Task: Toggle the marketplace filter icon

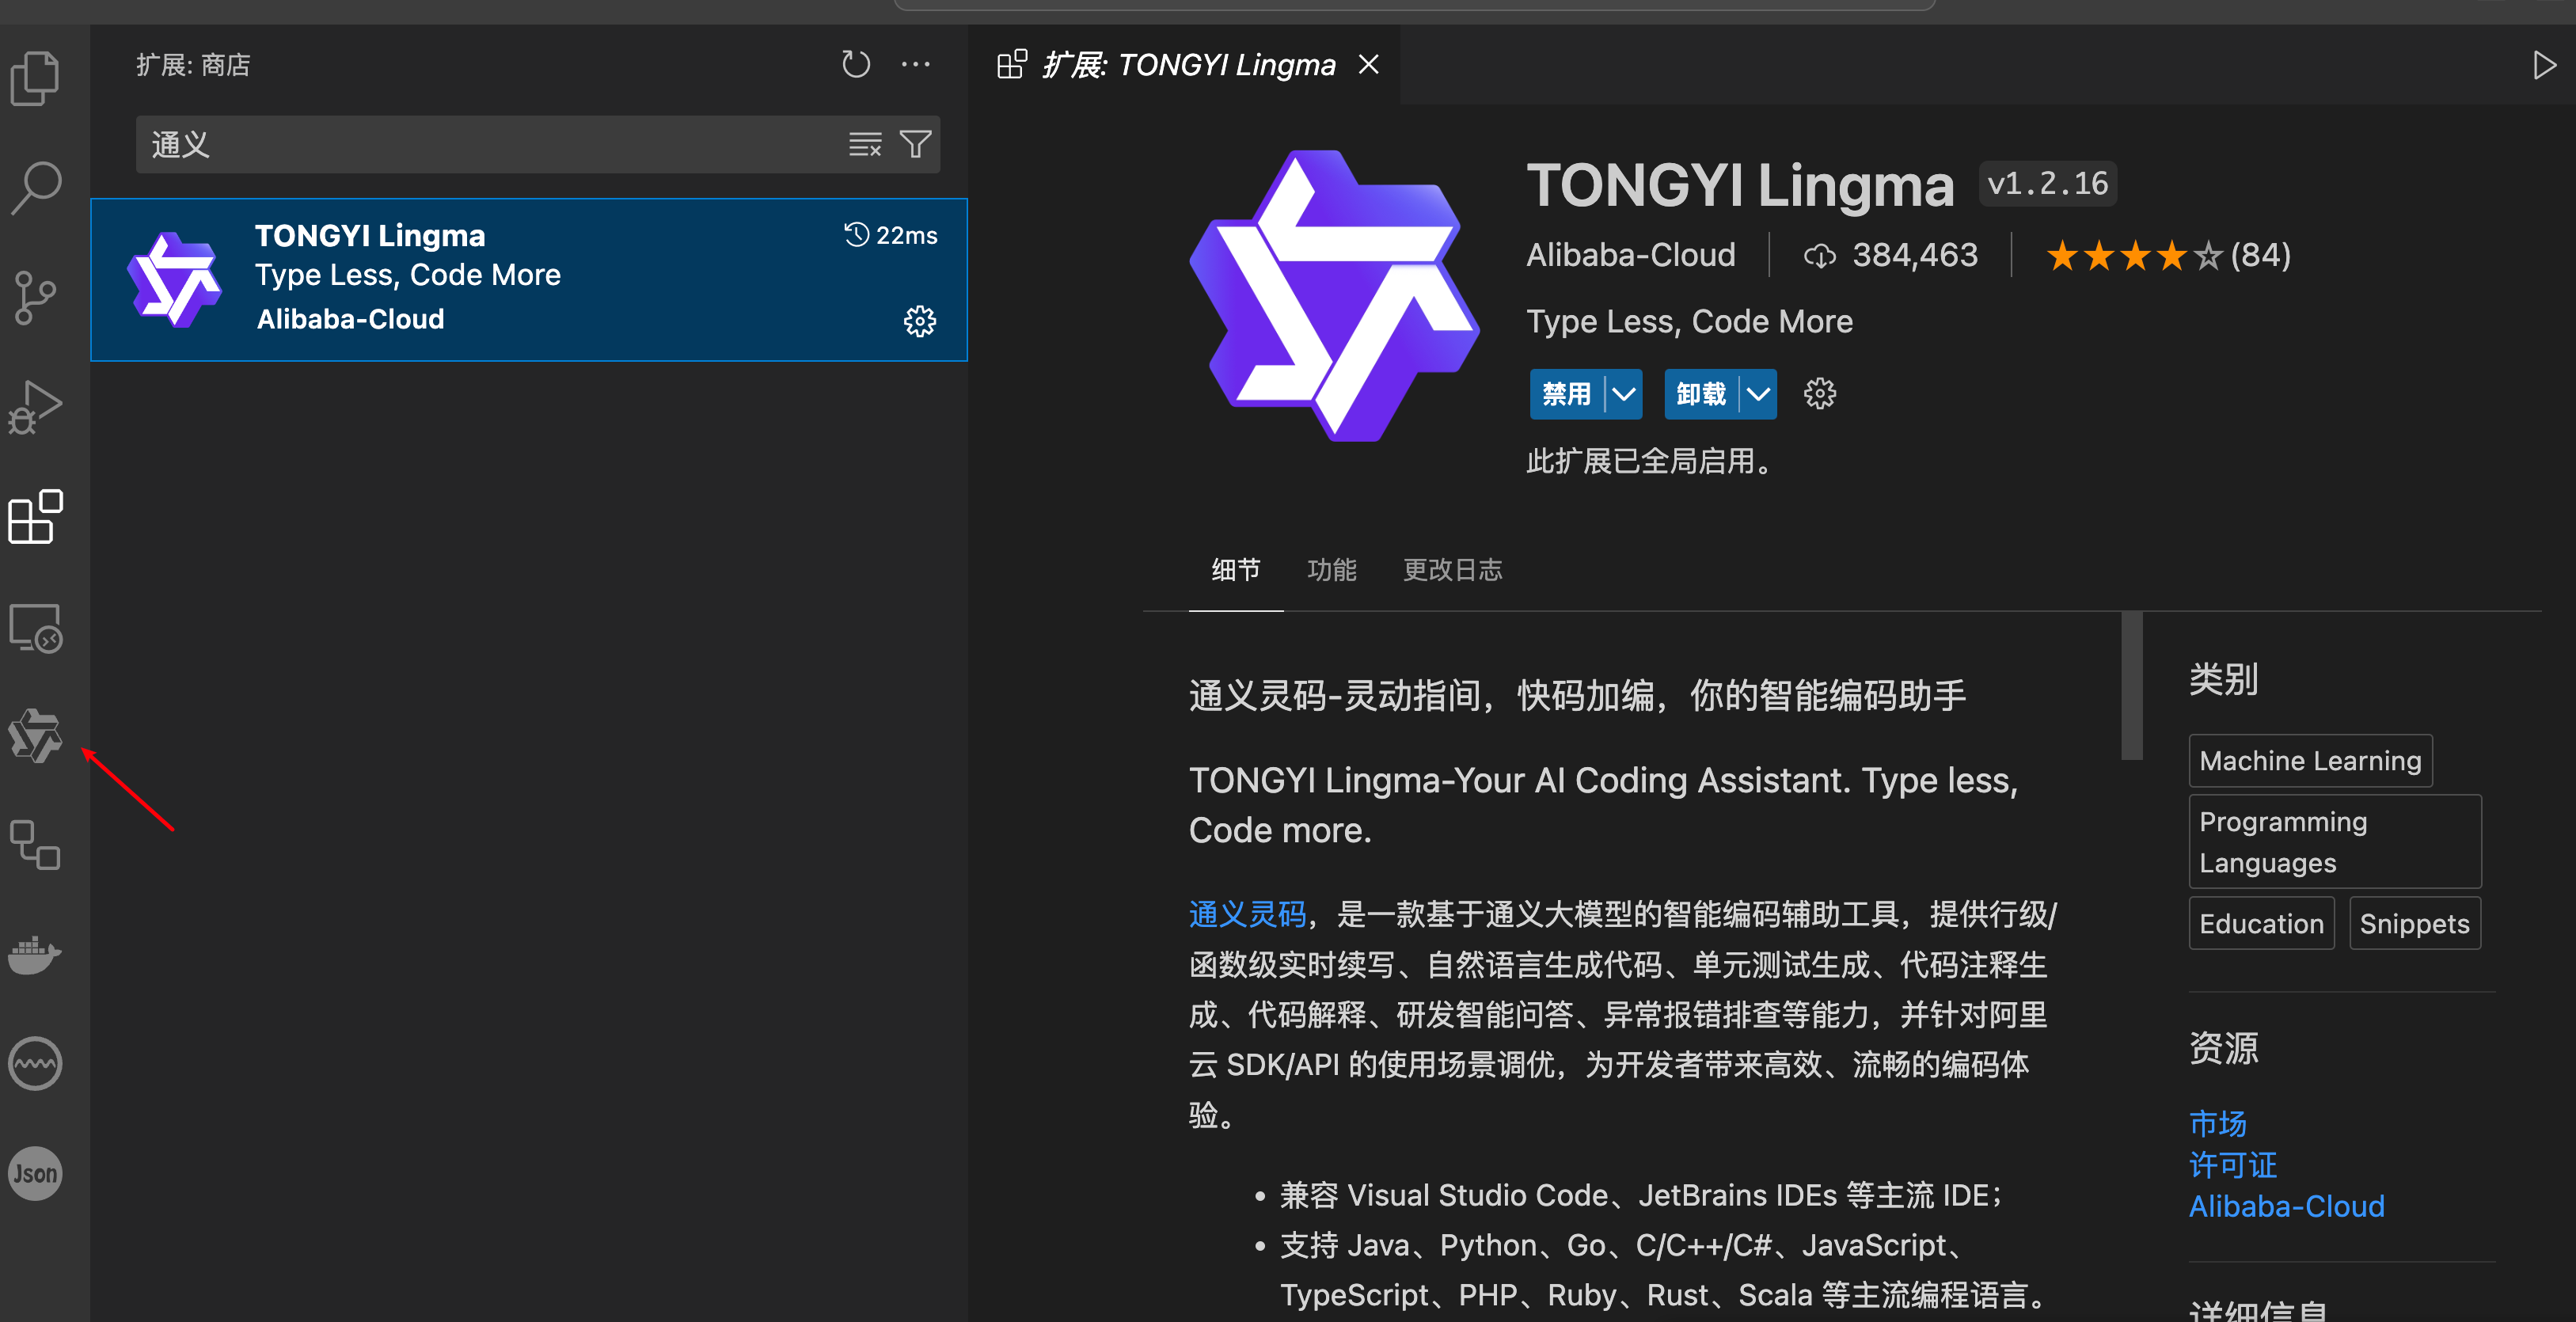Action: pyautogui.click(x=916, y=144)
